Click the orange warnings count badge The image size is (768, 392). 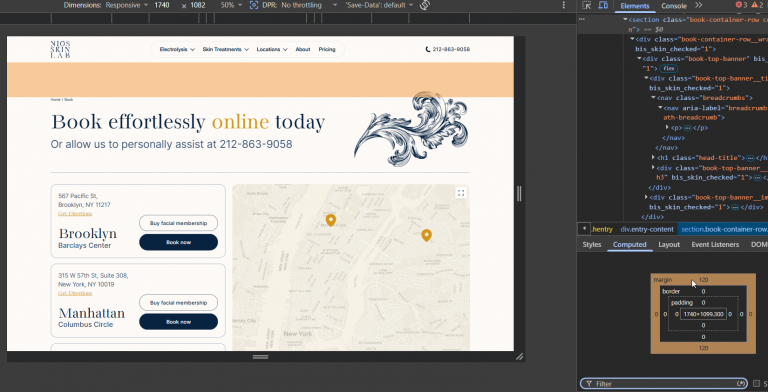tap(757, 5)
